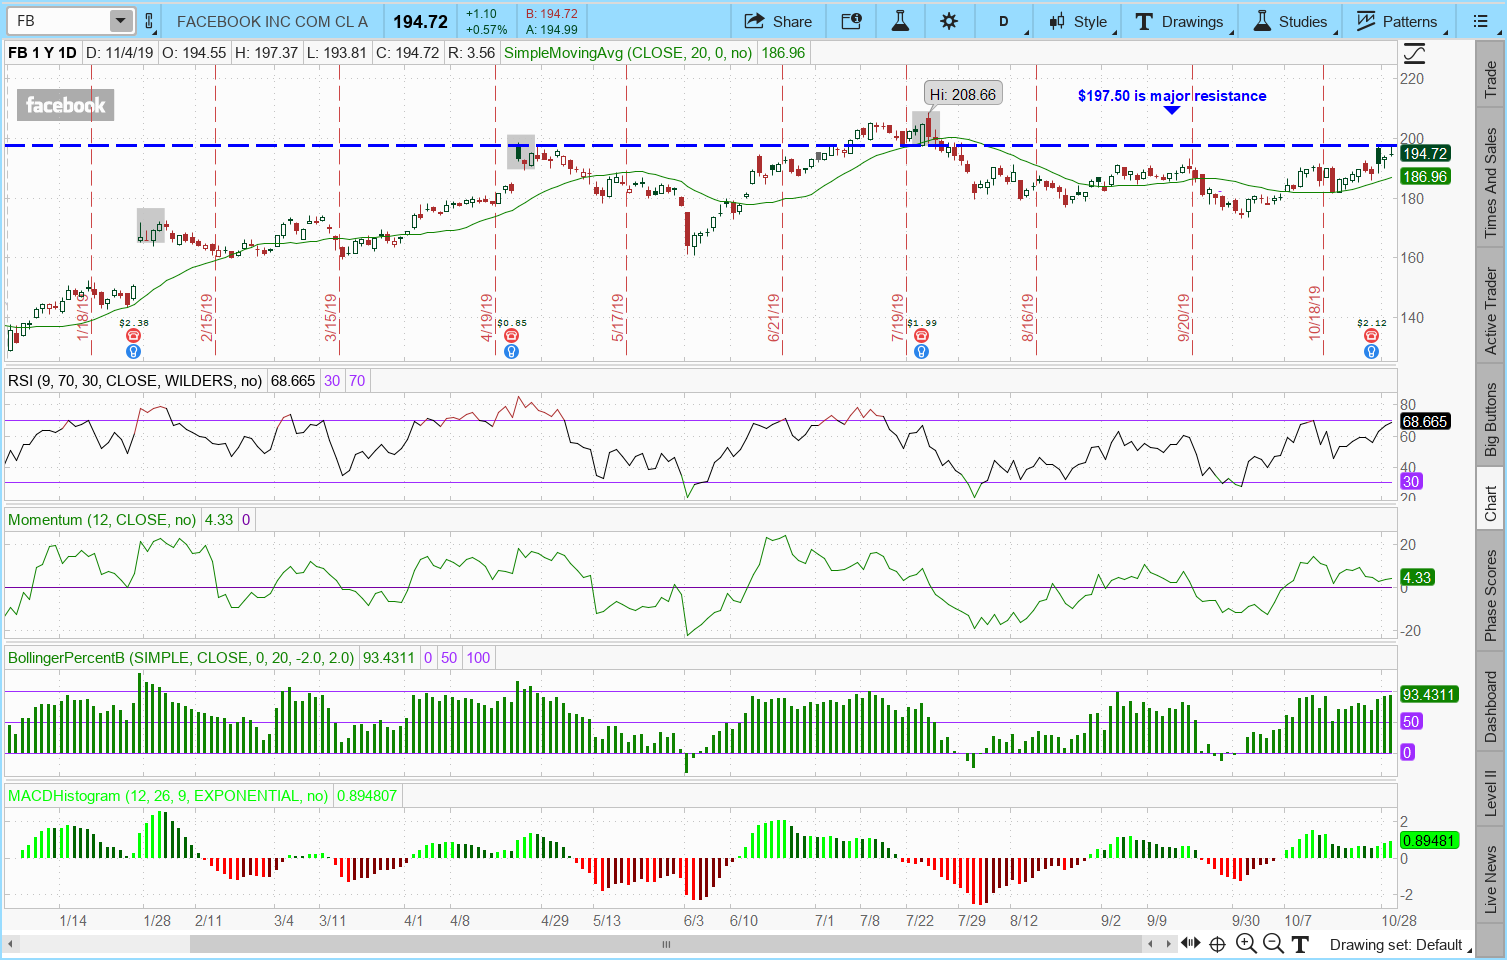Click the zoom out magnifier icon
The image size is (1507, 960).
[x=1272, y=943]
